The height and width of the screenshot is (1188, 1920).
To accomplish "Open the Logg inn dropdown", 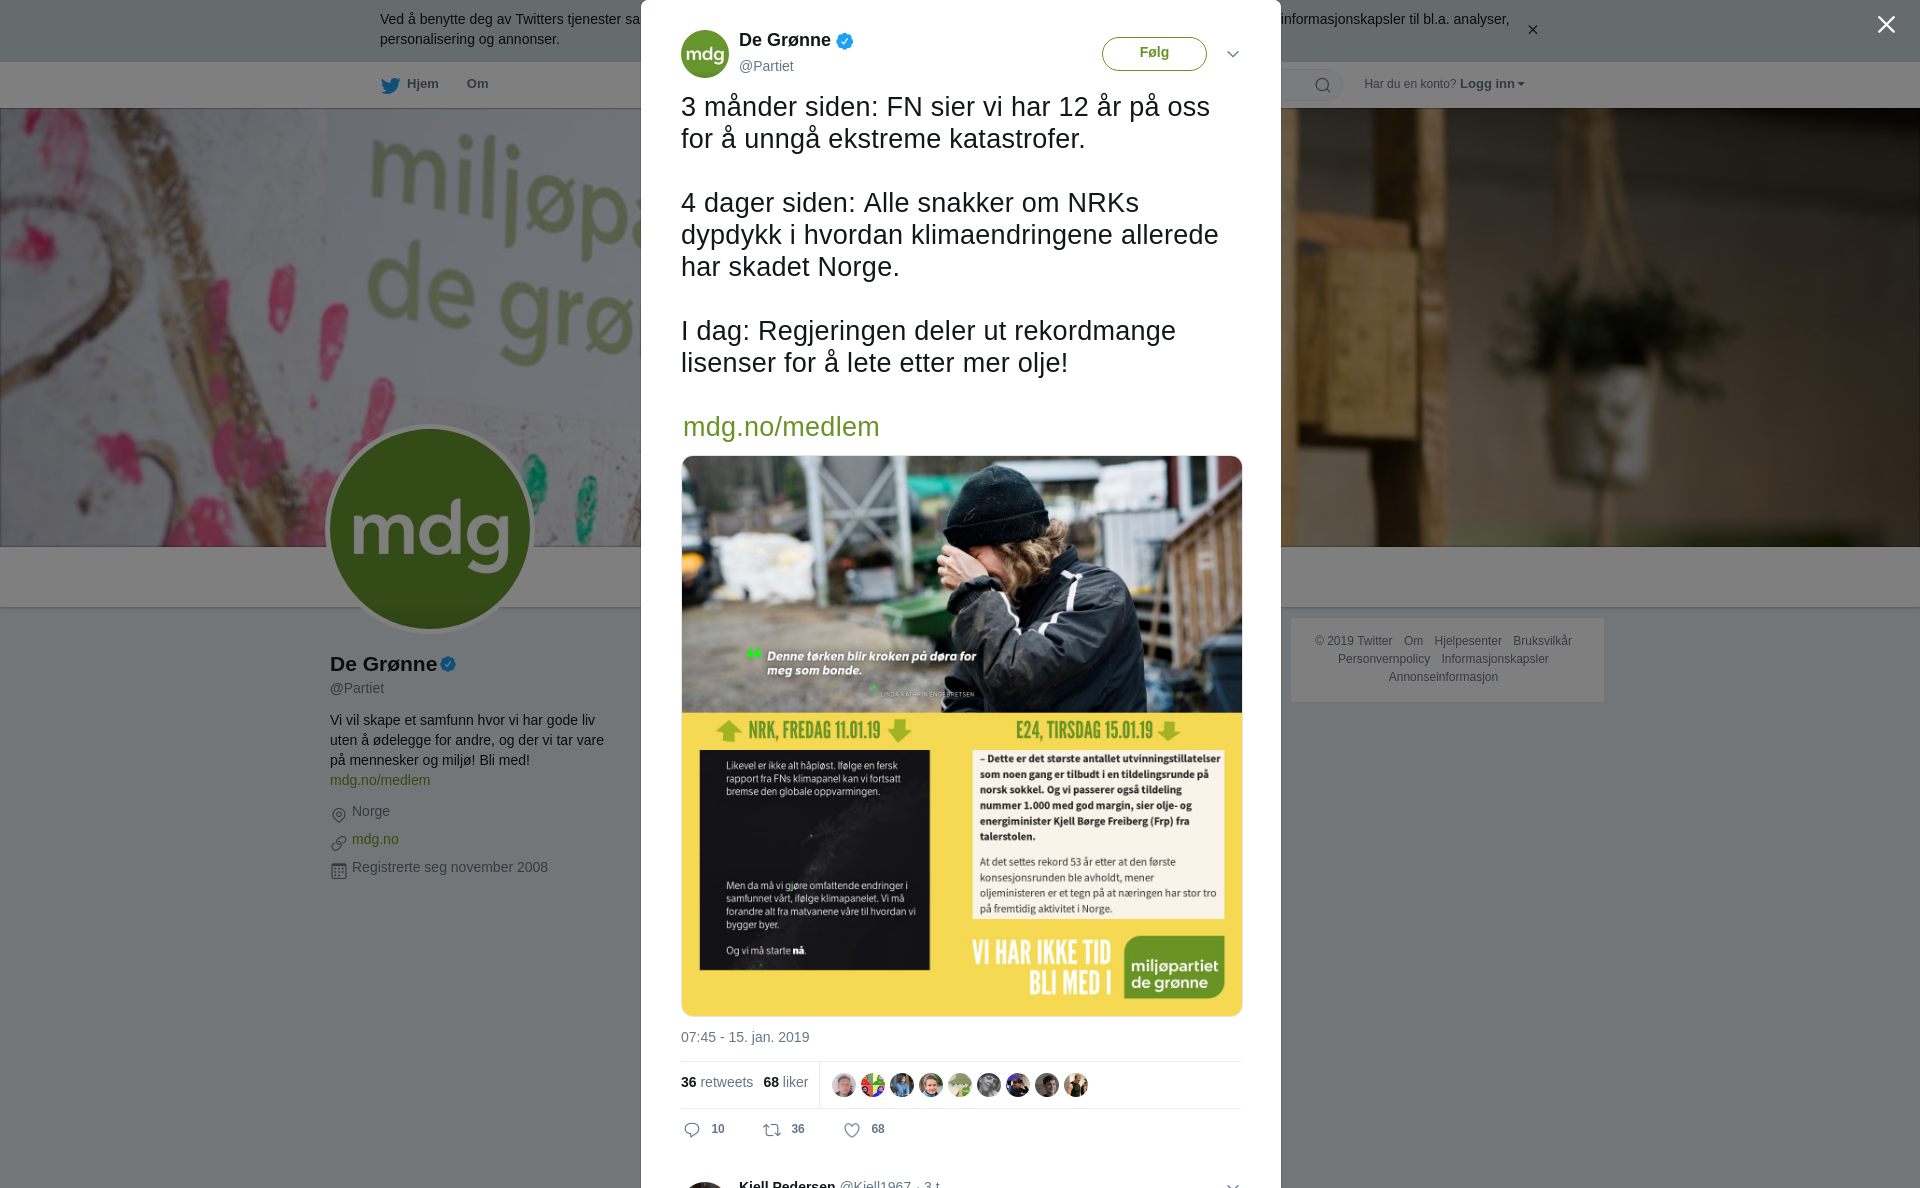I will 1492,84.
